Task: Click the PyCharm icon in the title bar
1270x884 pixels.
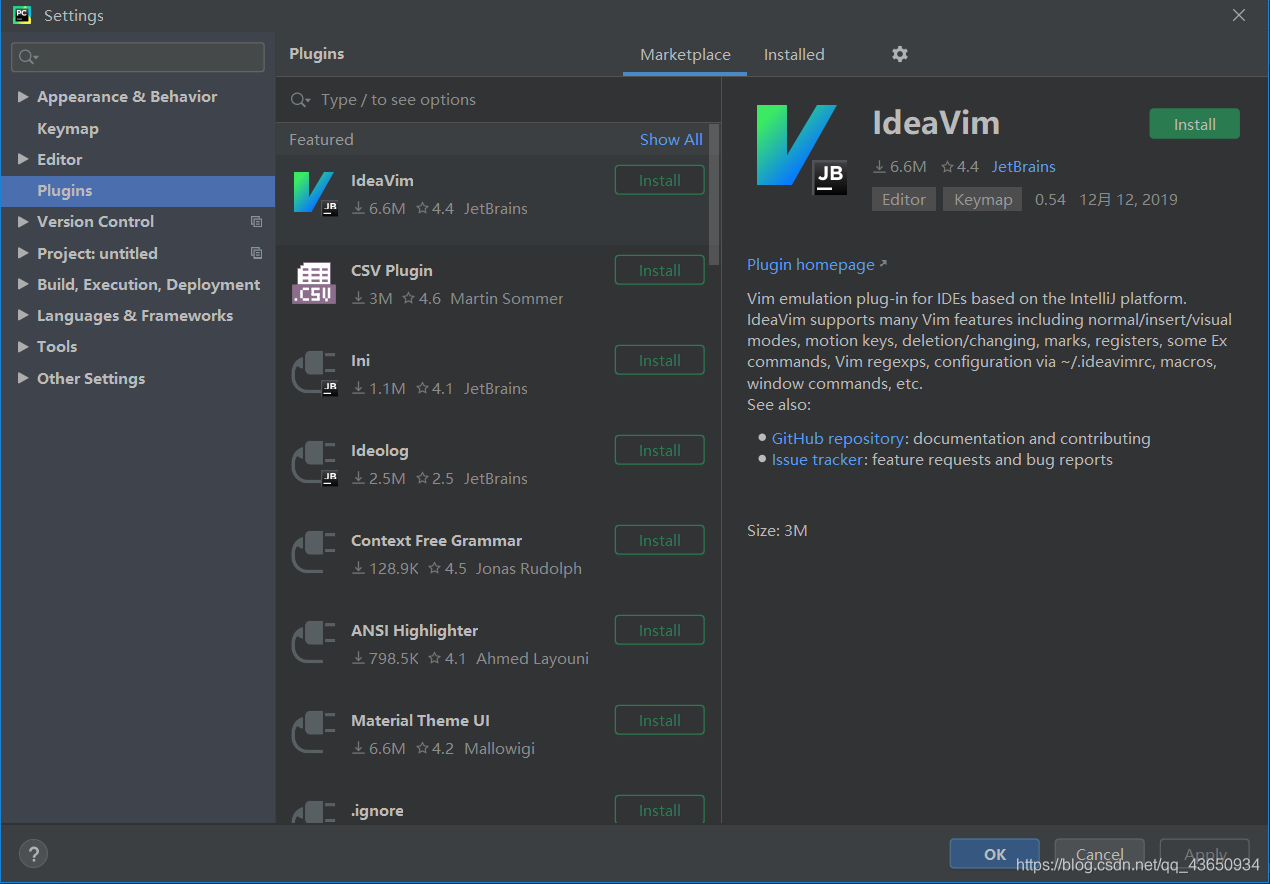Action: click(x=22, y=15)
